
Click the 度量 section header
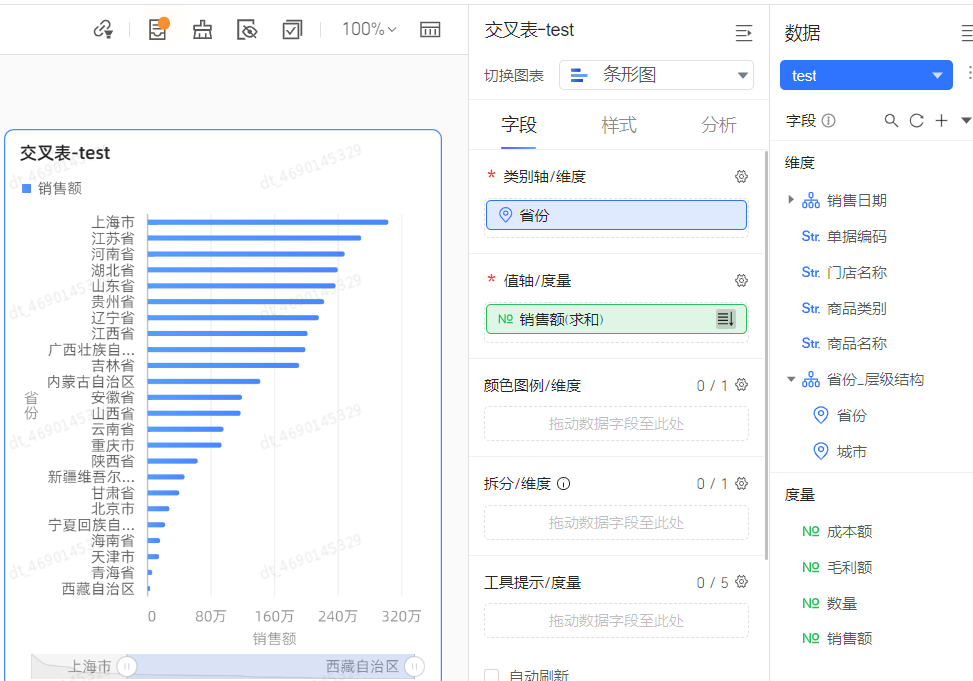pyautogui.click(x=799, y=495)
